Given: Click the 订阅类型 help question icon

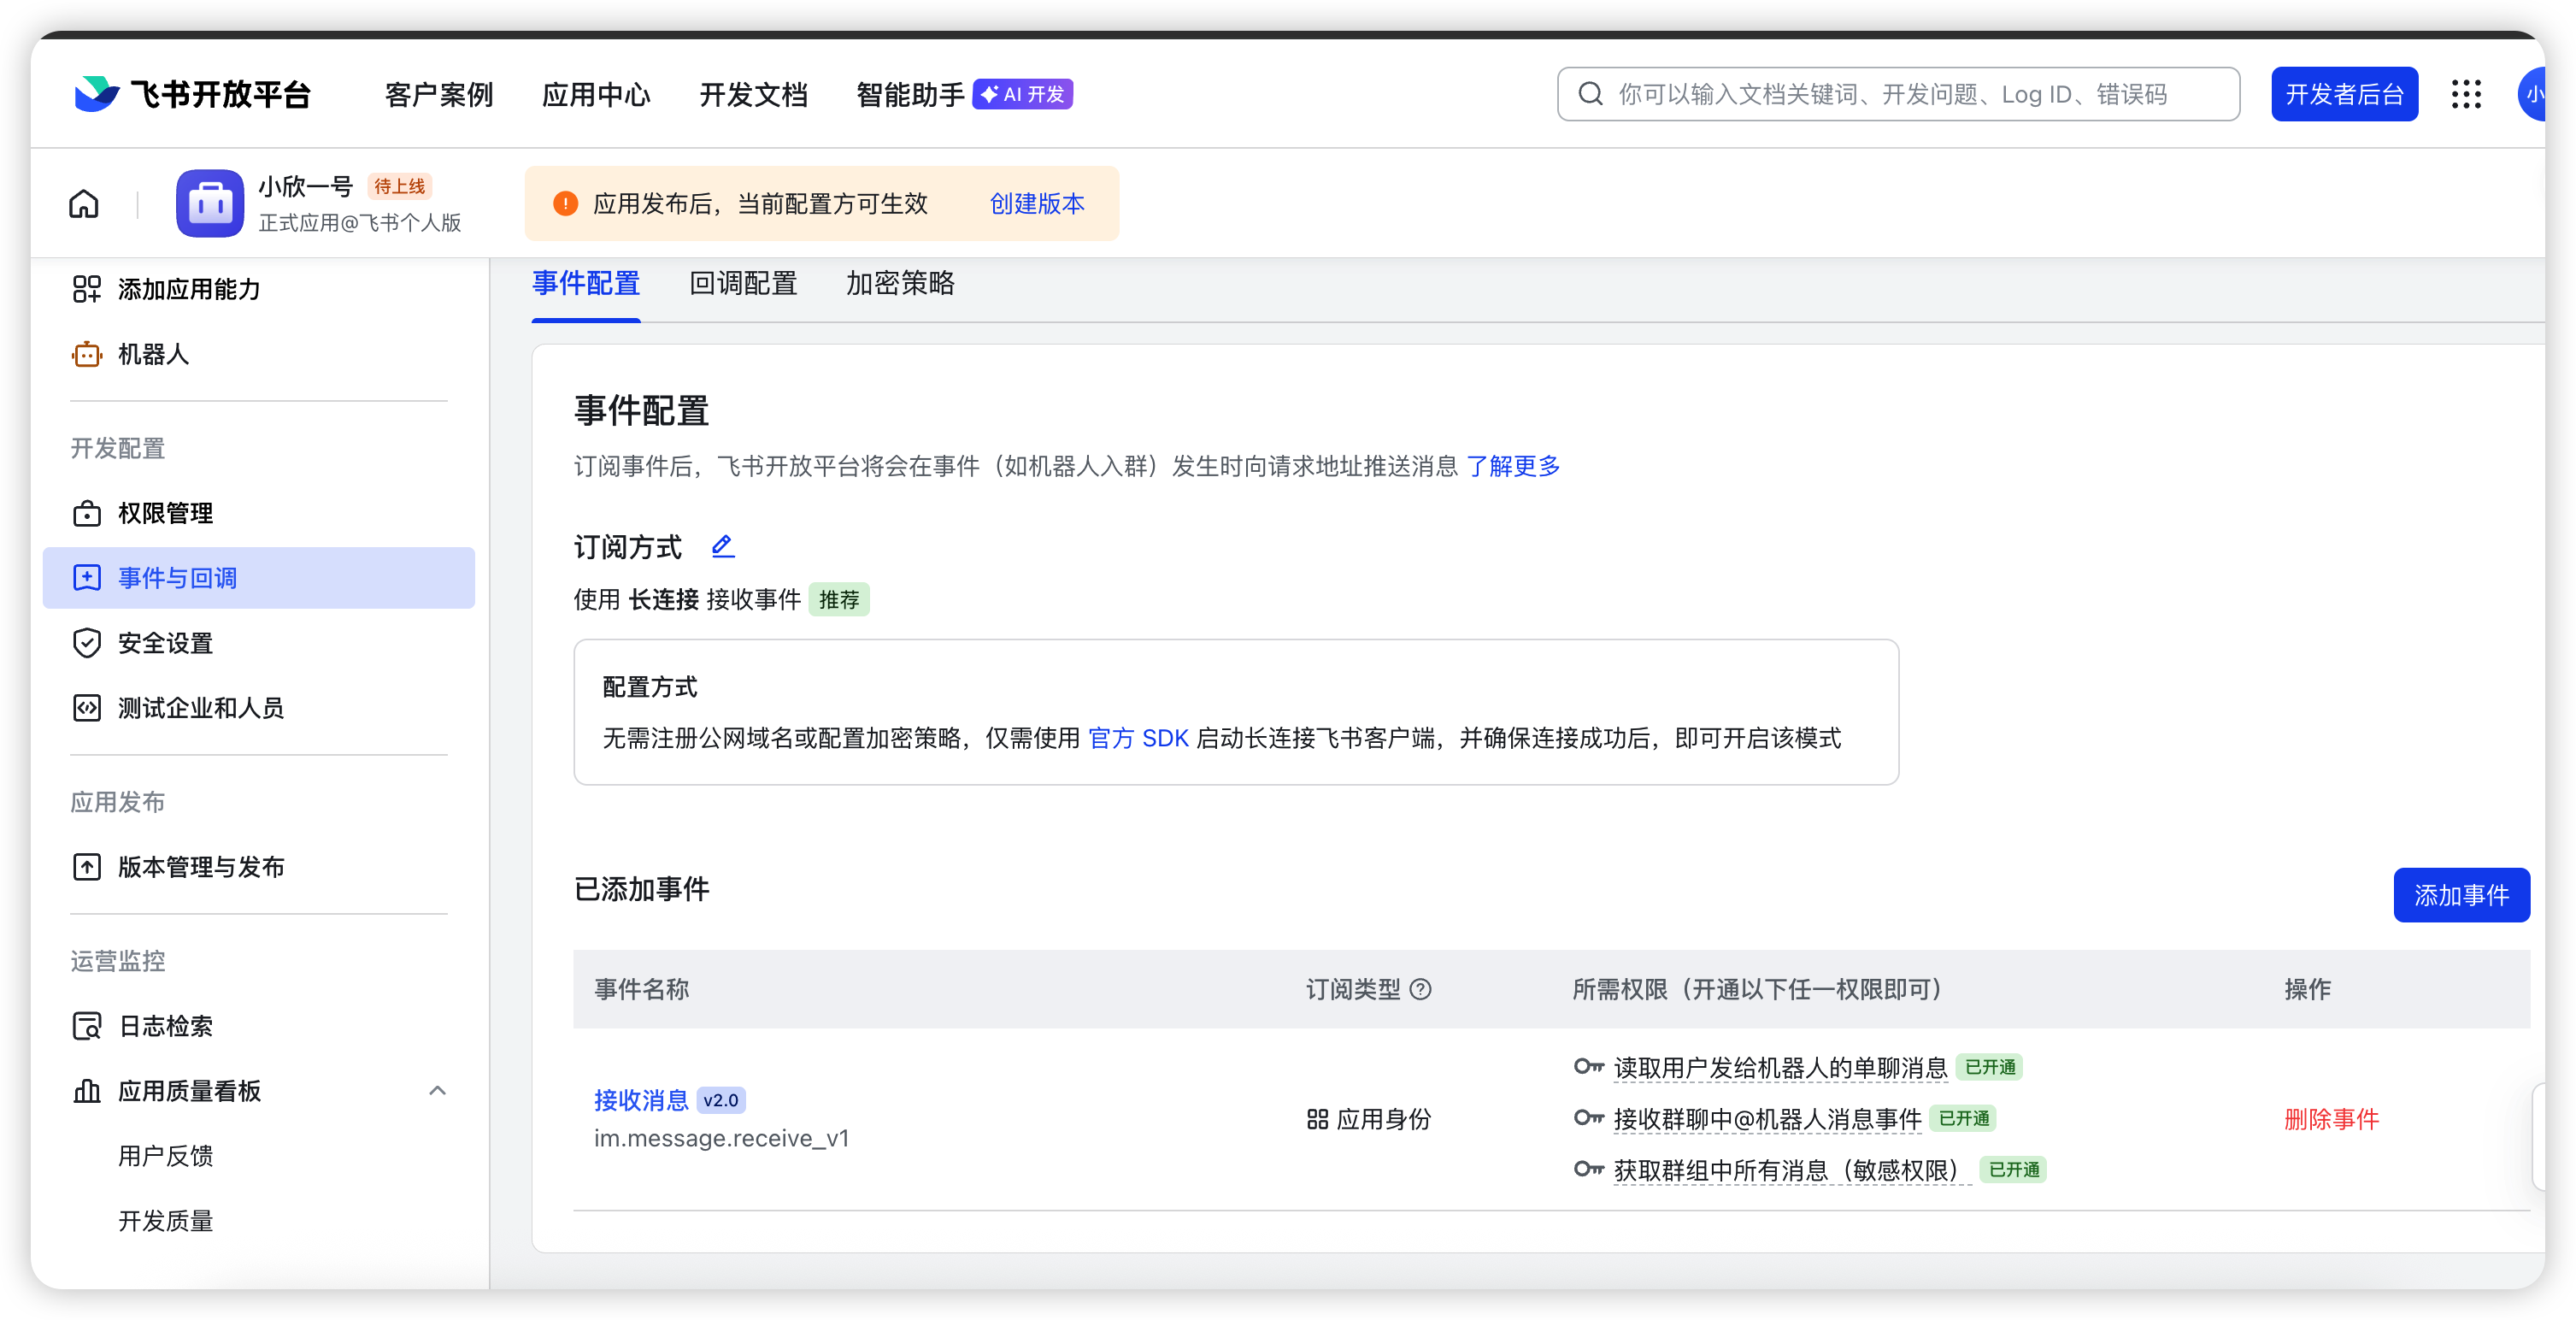Looking at the screenshot, I should [1421, 989].
